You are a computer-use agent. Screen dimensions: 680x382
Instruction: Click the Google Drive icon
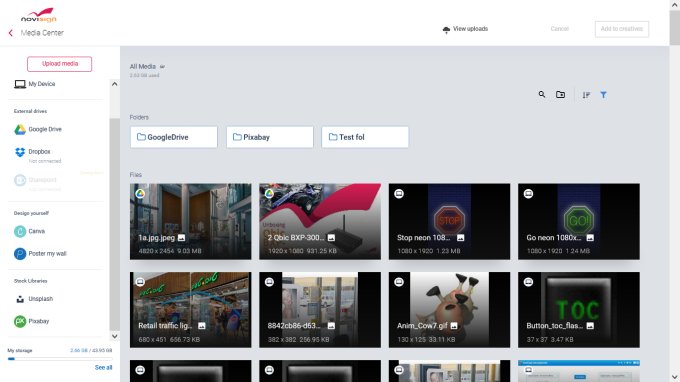click(20, 129)
